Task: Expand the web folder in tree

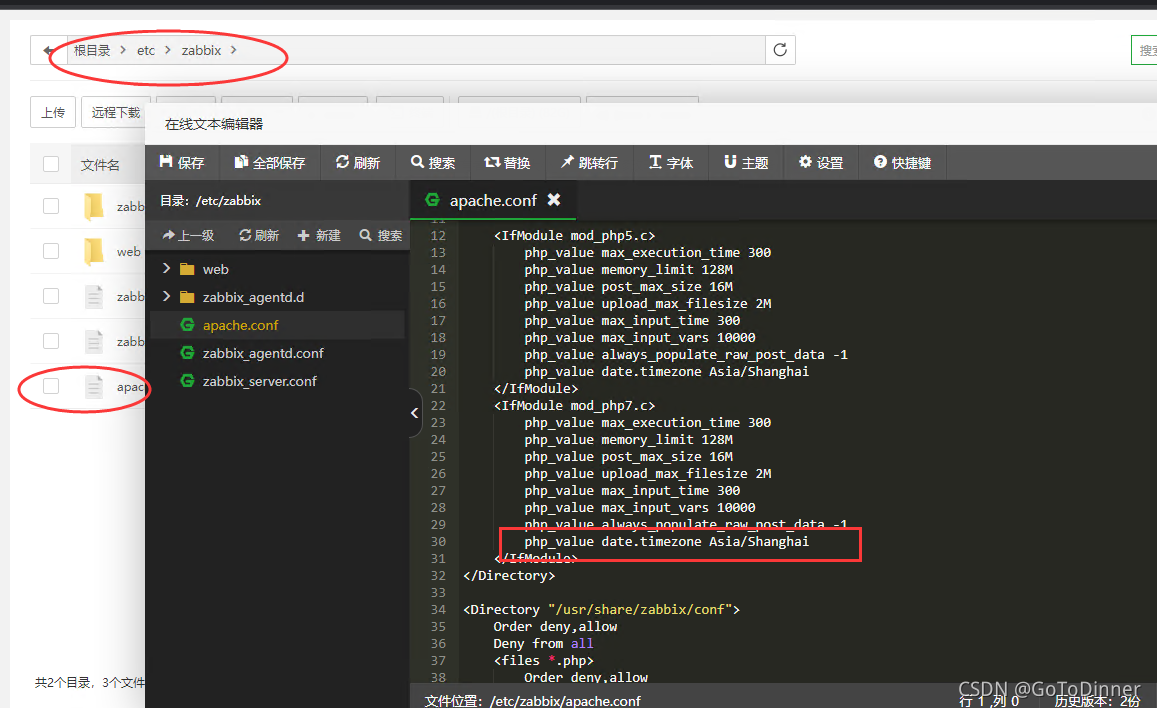Action: pos(167,268)
